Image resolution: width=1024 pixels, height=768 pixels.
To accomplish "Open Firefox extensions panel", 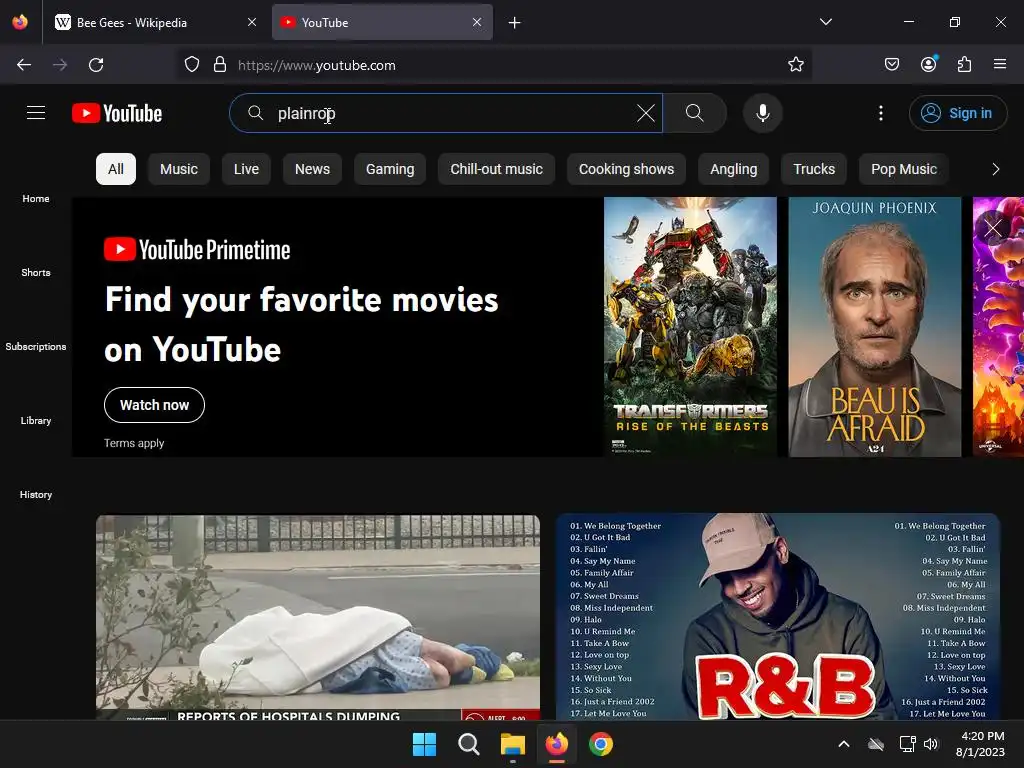I will point(964,65).
